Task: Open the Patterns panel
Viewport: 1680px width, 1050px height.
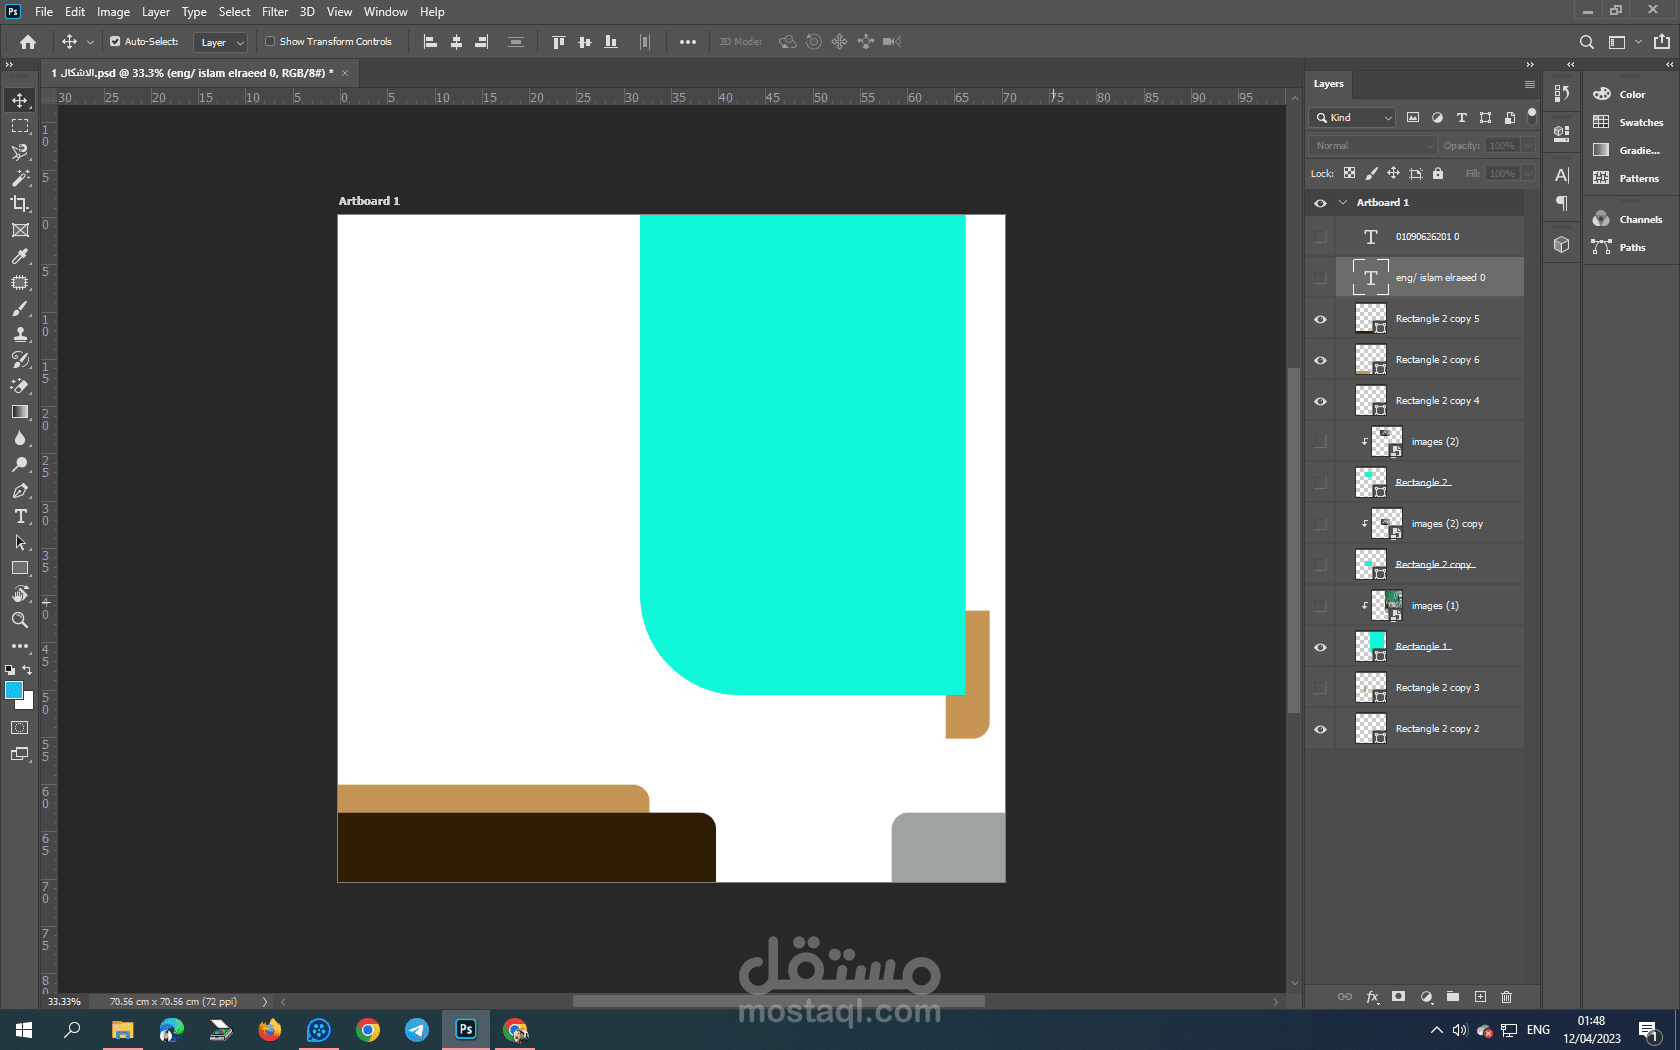Action: pos(1627,178)
